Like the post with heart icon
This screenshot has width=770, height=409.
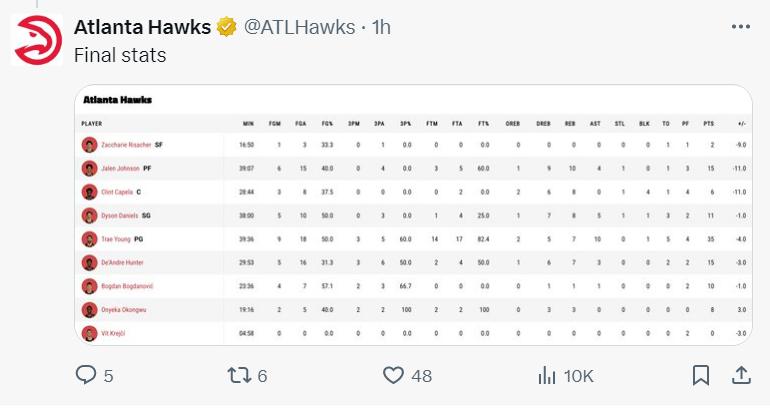coord(393,376)
